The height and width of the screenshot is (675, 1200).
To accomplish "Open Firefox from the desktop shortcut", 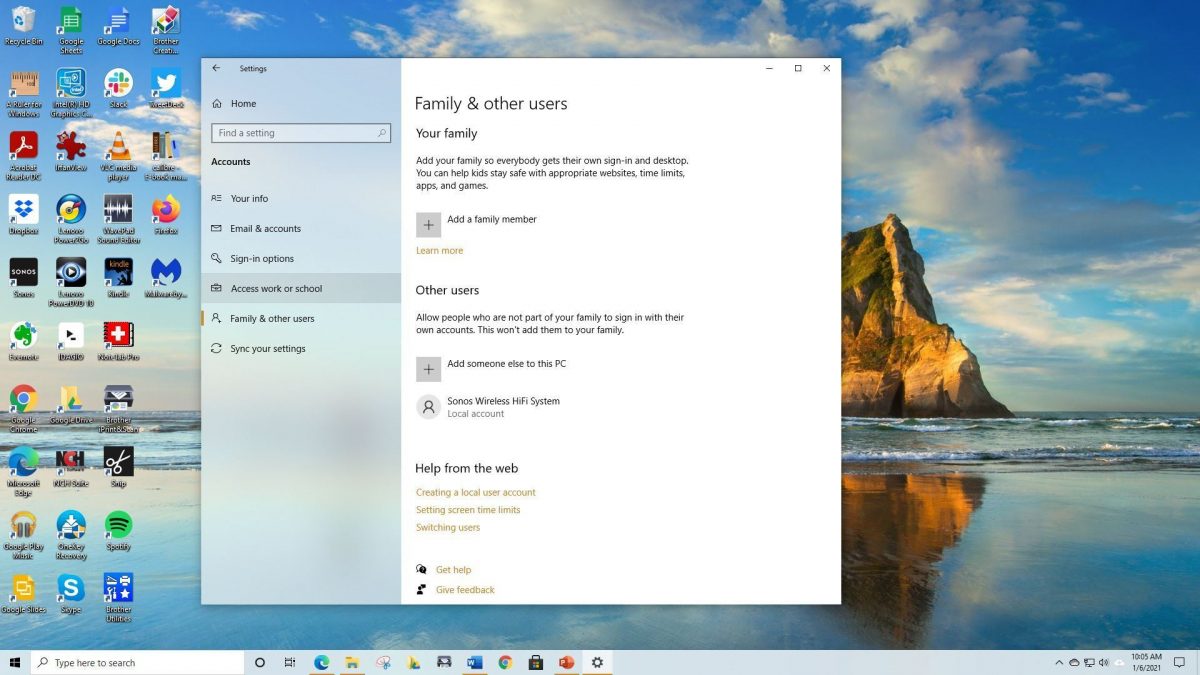I will click(x=166, y=211).
